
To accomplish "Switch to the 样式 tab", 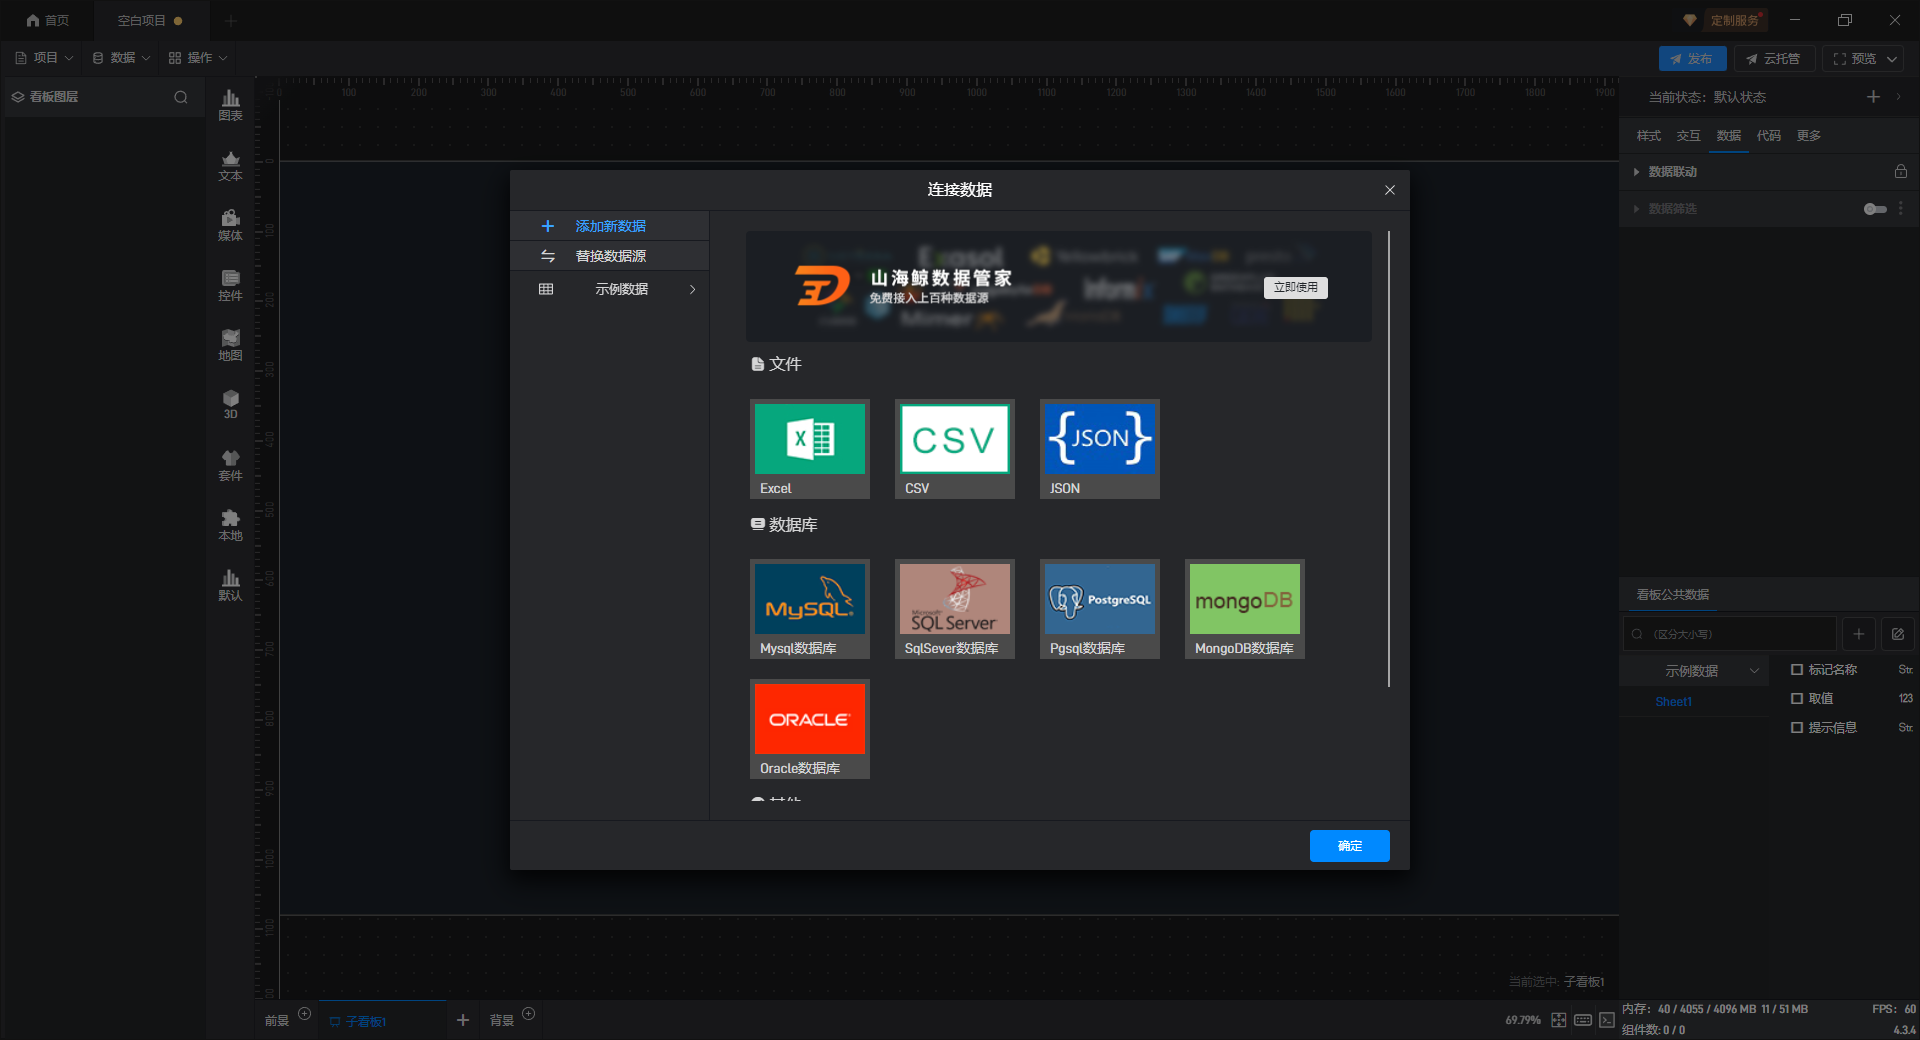I will pos(1649,136).
